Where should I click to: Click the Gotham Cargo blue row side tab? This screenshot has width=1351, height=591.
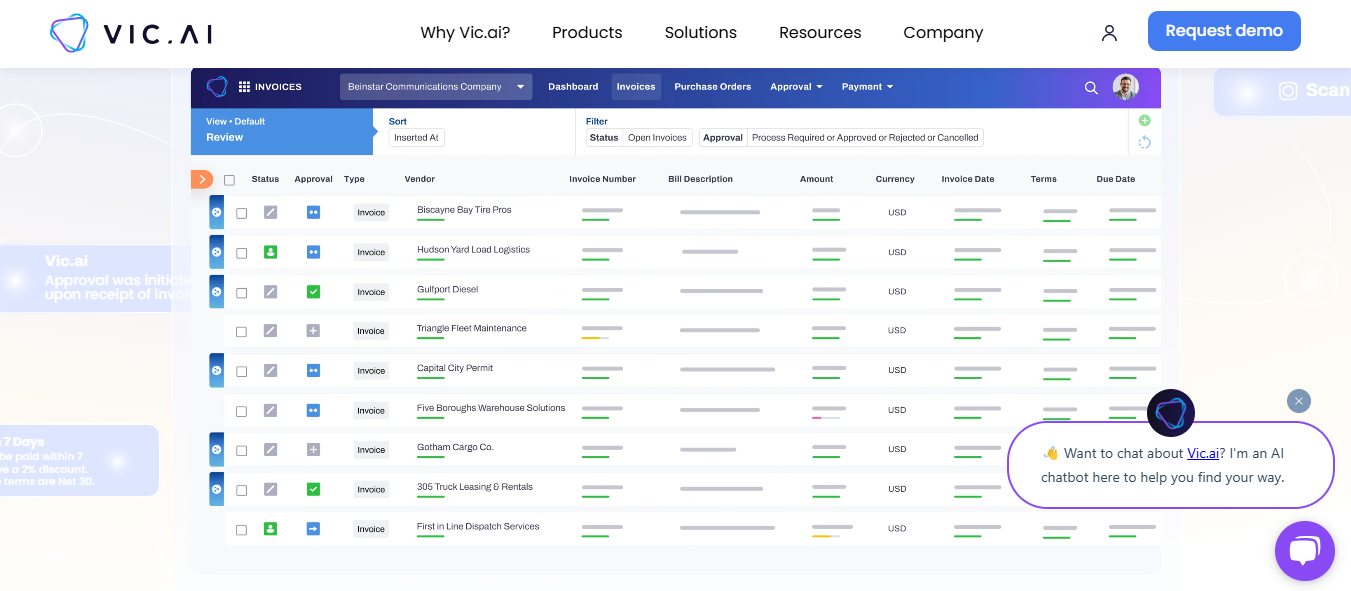(x=216, y=450)
